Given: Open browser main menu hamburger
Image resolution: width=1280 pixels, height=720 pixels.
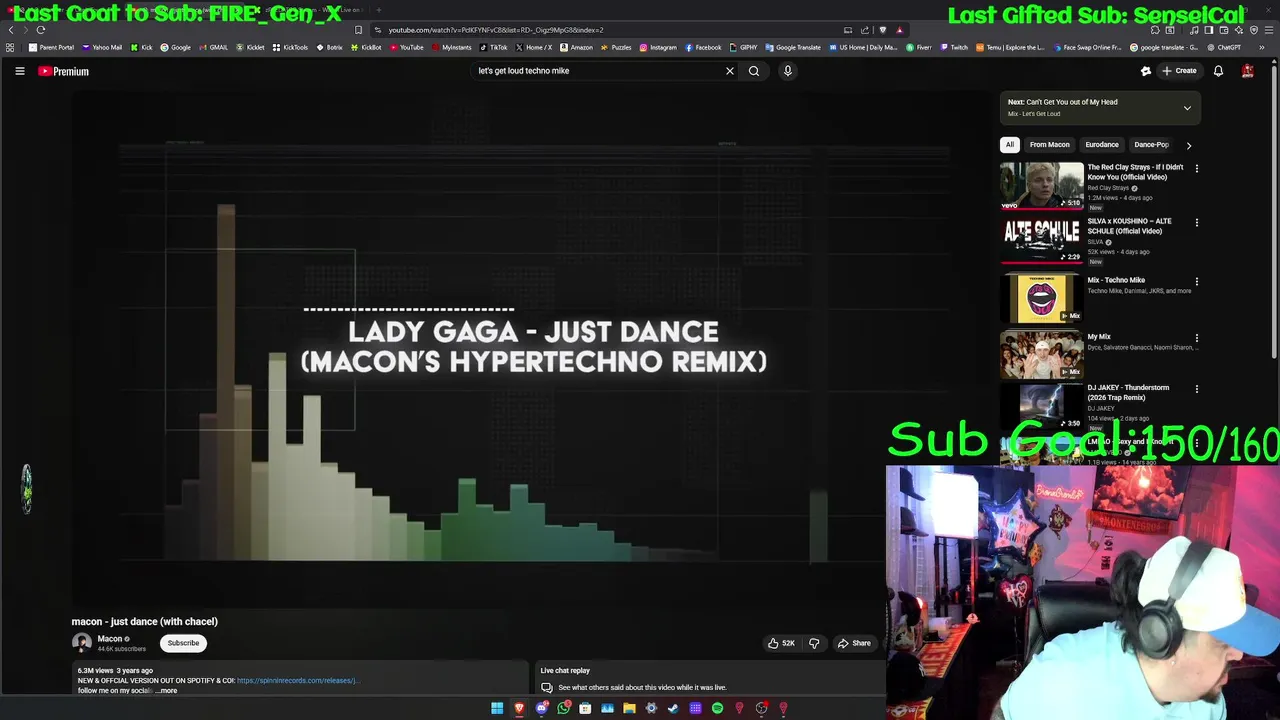Looking at the screenshot, I should pyautogui.click(x=1268, y=30).
